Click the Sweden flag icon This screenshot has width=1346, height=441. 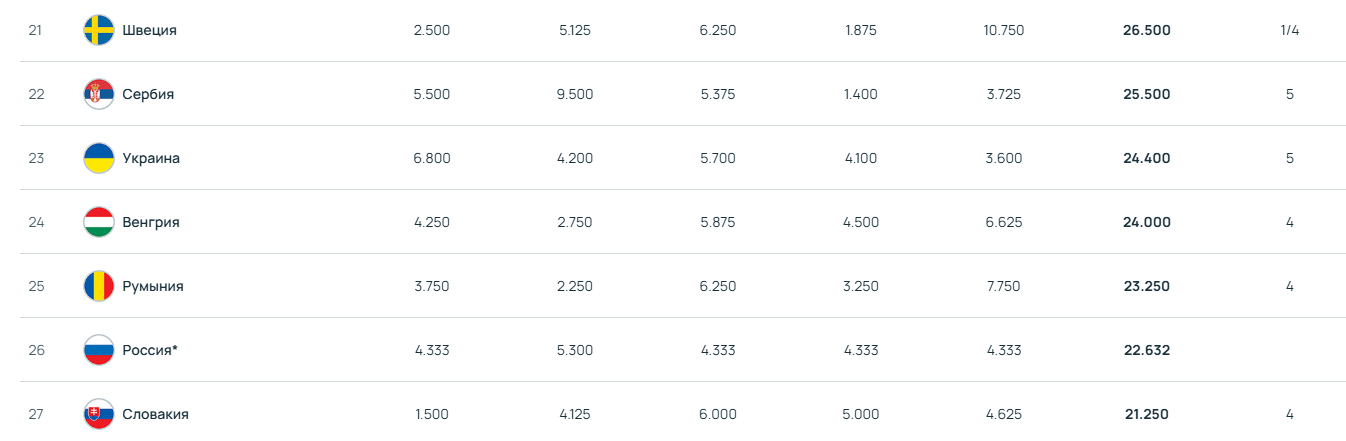click(99, 30)
